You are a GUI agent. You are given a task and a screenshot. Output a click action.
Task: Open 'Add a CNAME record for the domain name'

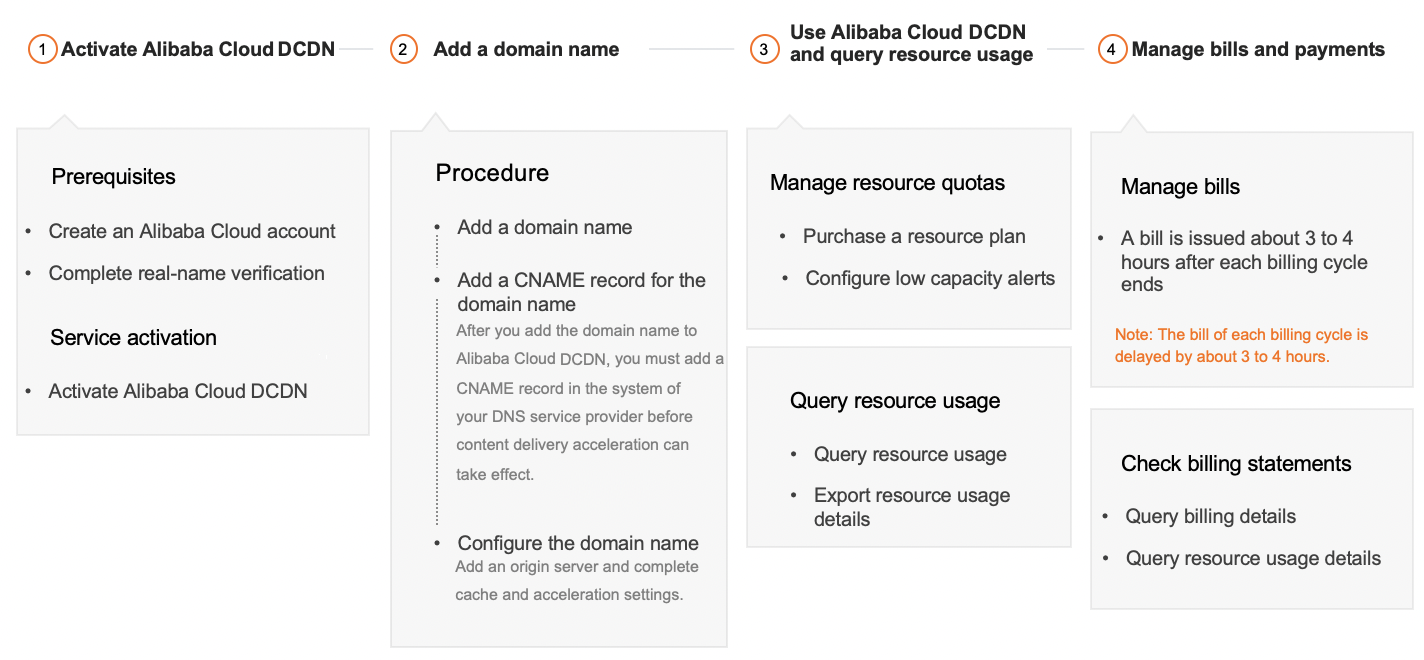click(x=582, y=292)
